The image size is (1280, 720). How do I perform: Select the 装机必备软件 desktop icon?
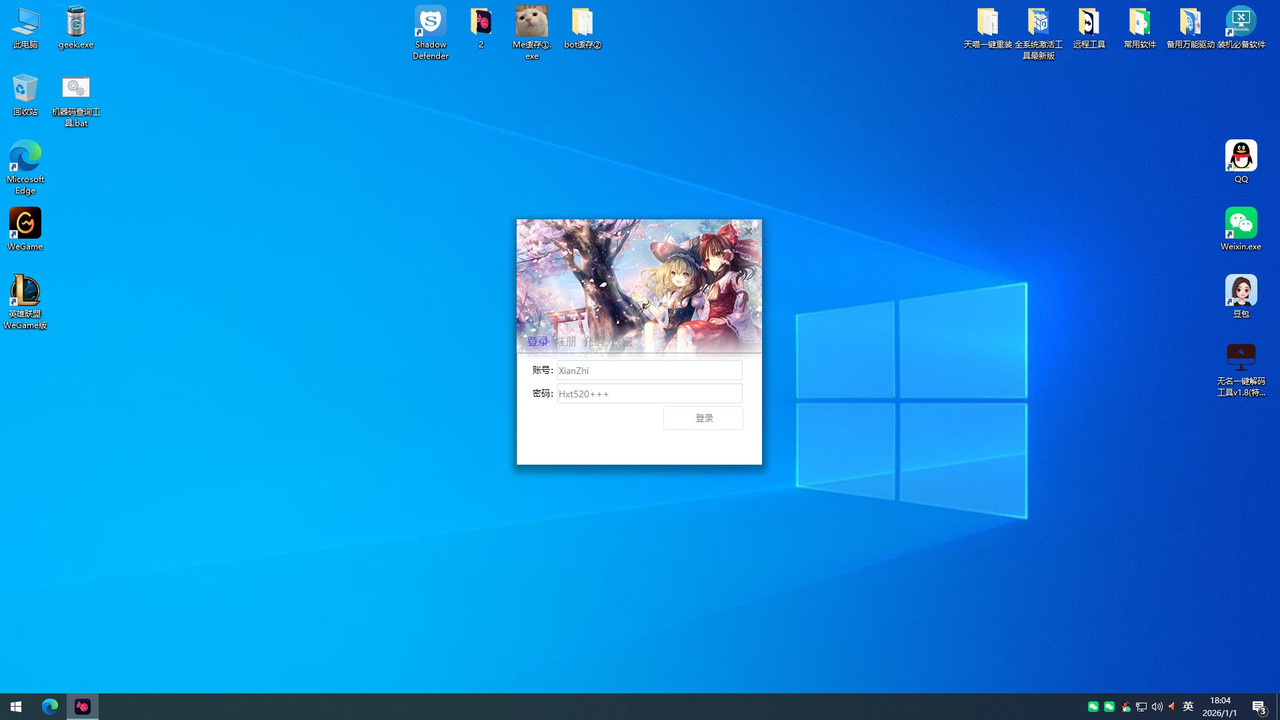pos(1241,28)
